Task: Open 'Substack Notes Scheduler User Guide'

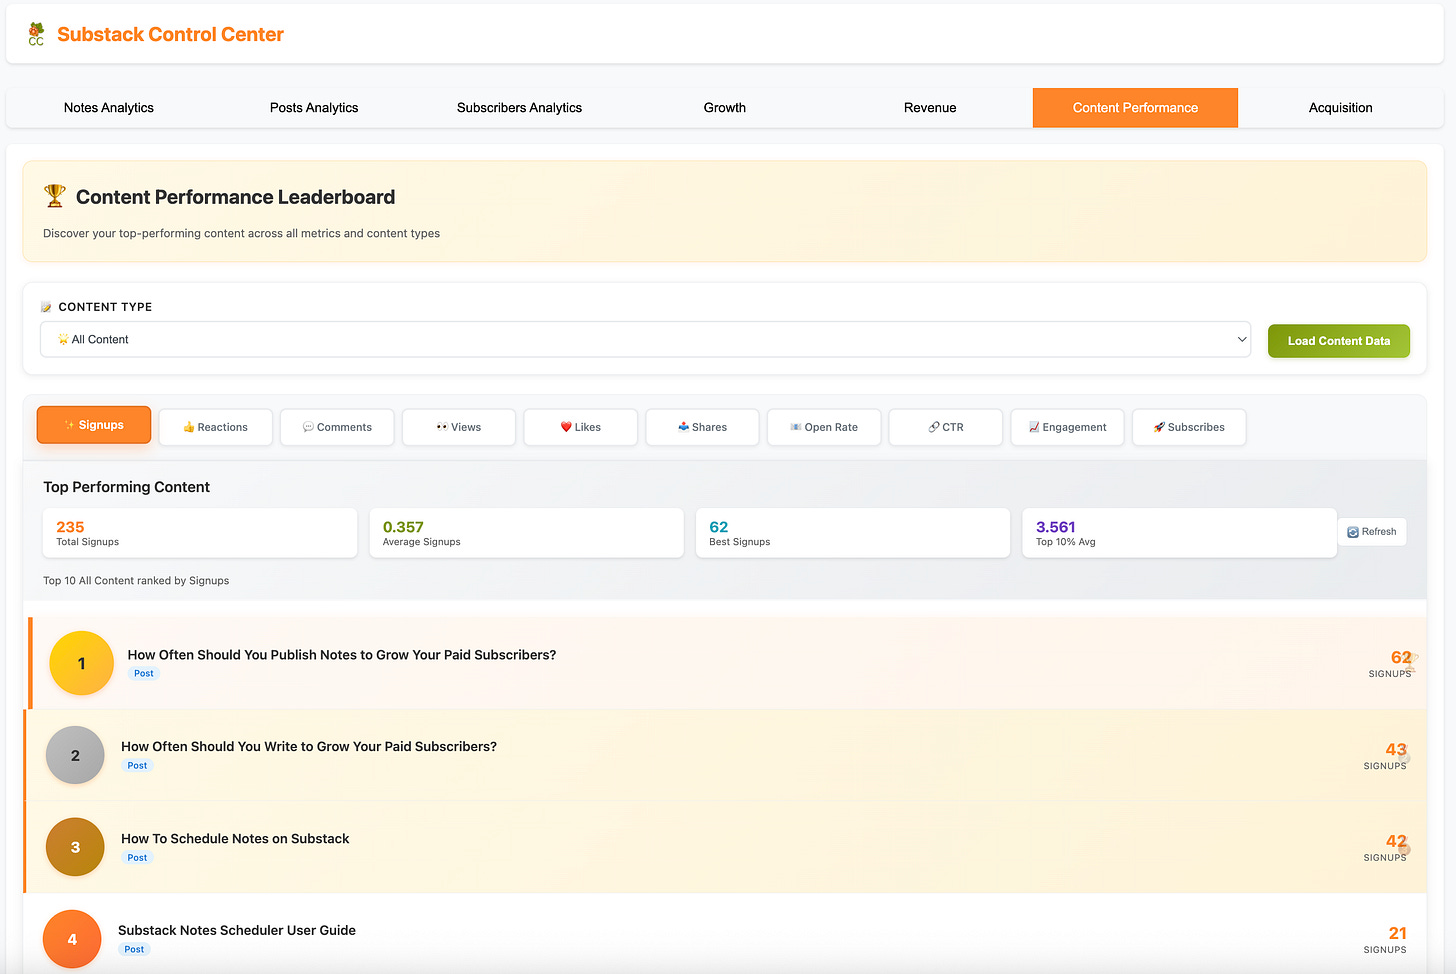Action: (237, 930)
